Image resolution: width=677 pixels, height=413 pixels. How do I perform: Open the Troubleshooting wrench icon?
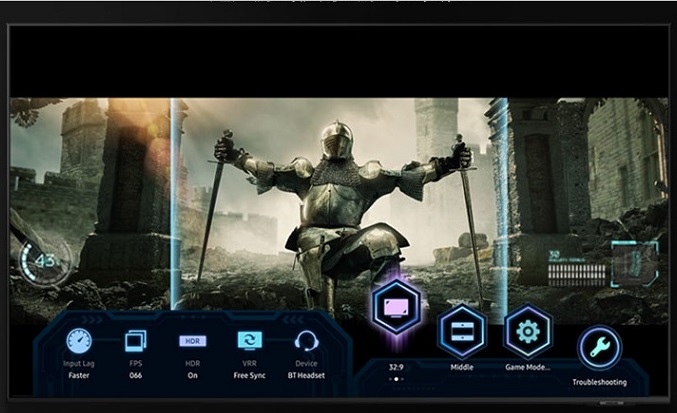click(599, 348)
